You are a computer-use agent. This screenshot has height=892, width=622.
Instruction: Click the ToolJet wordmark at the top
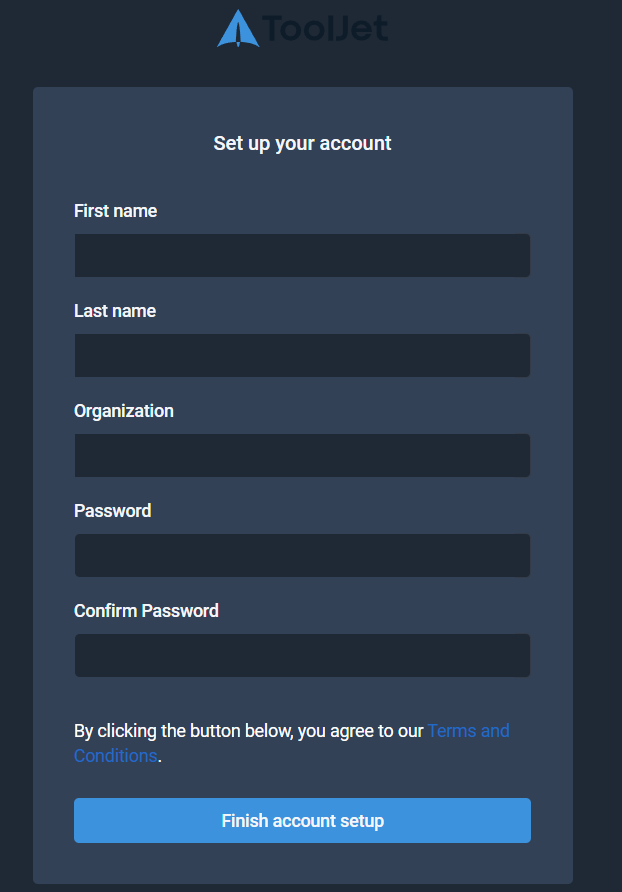tap(324, 30)
